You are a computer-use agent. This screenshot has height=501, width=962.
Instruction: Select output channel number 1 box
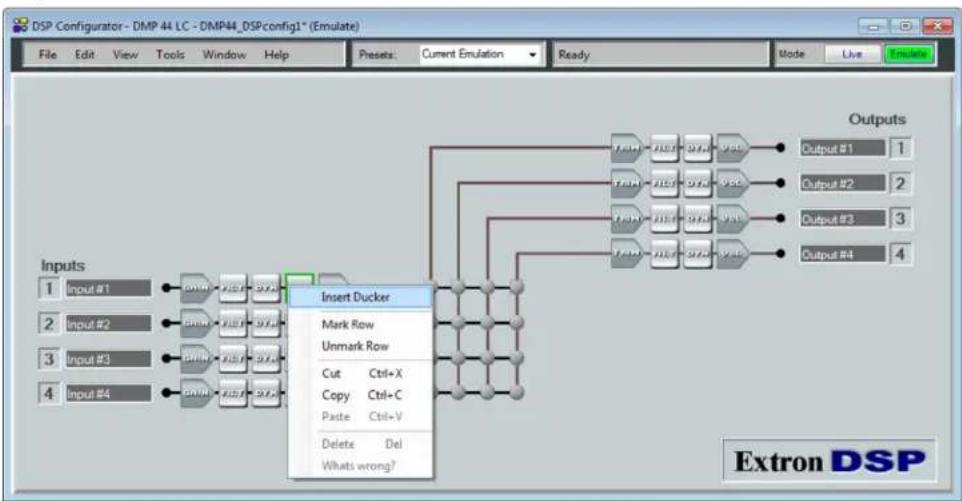(x=901, y=148)
